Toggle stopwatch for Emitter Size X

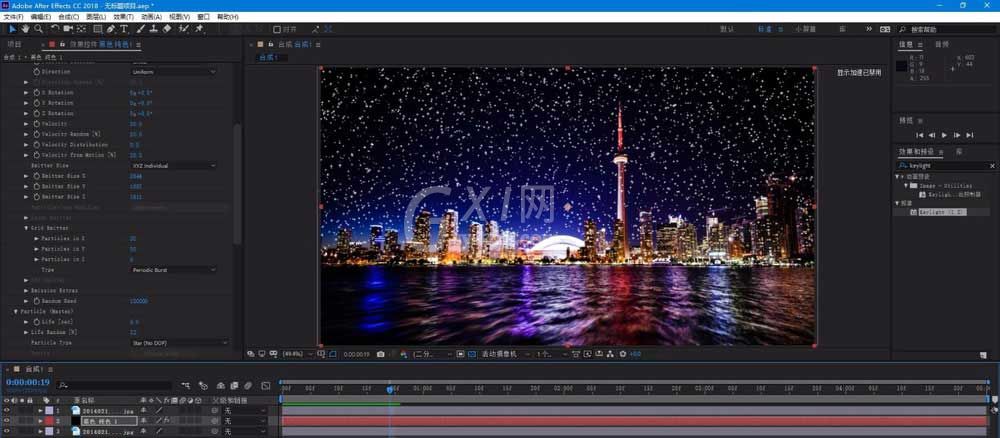36,176
